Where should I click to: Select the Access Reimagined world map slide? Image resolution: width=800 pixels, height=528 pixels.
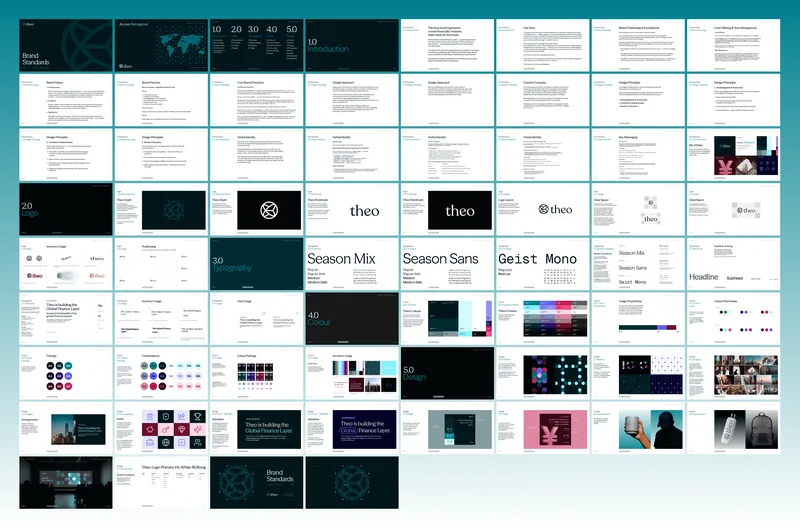click(161, 45)
